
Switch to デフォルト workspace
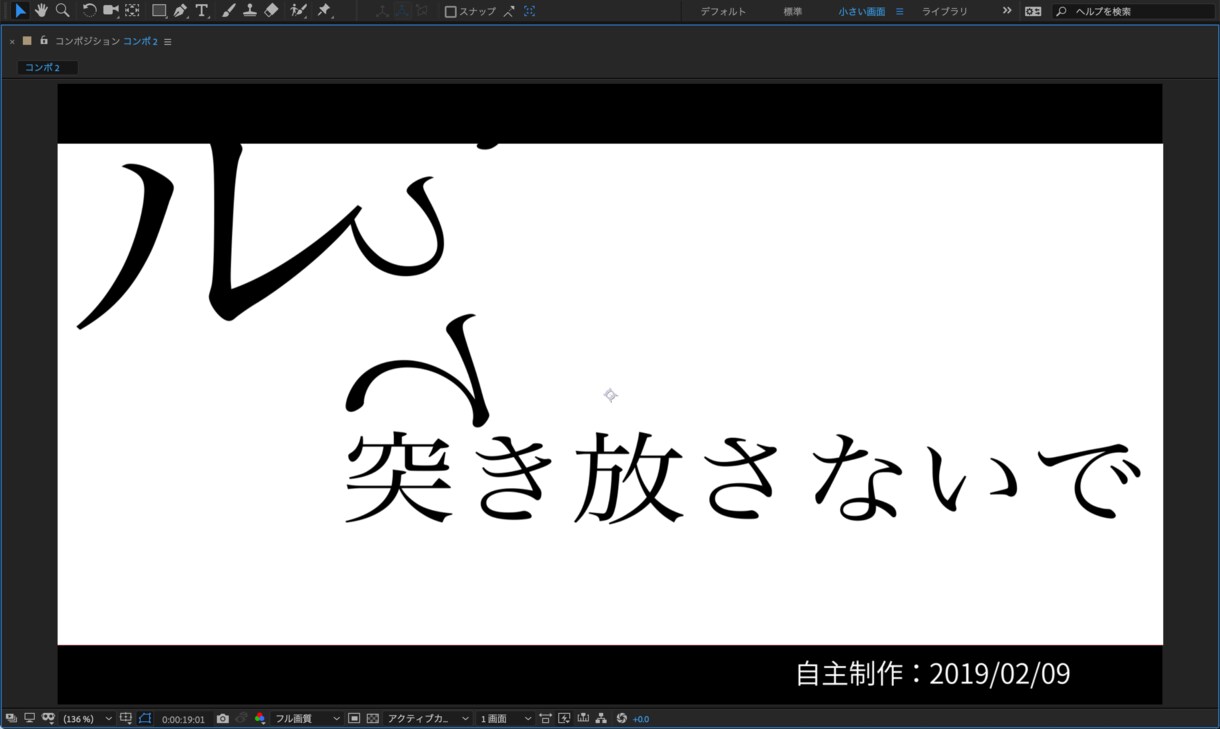(723, 12)
